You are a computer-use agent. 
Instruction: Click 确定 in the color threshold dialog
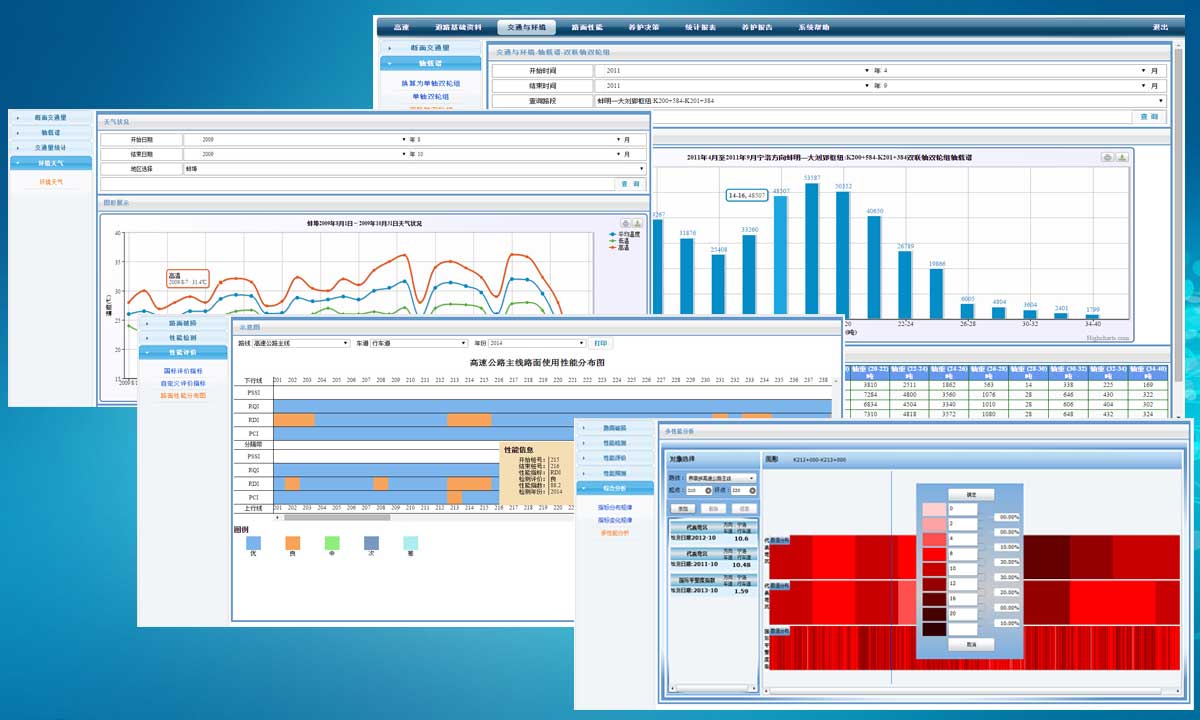point(971,494)
